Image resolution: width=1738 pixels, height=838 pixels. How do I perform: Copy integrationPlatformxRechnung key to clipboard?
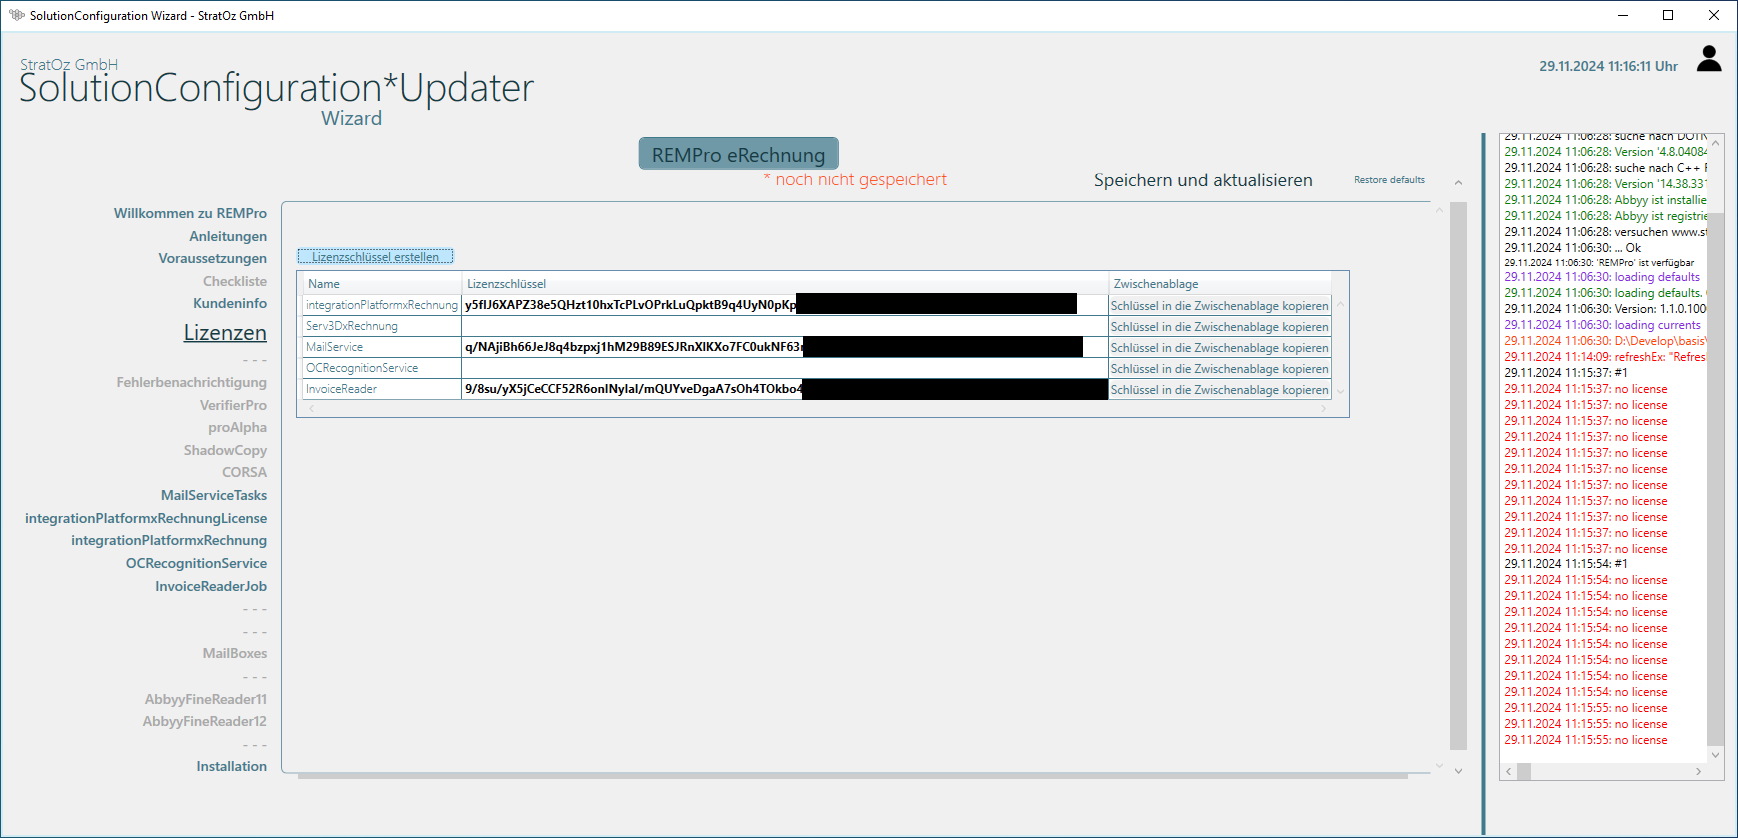point(1219,306)
